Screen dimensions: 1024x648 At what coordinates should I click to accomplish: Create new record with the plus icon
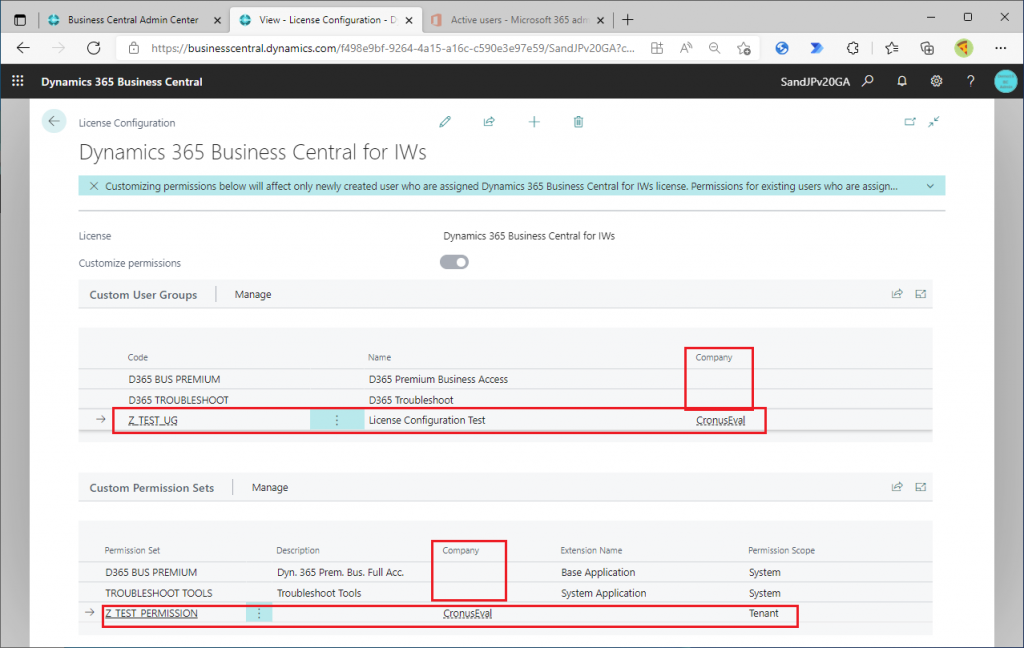click(x=534, y=122)
